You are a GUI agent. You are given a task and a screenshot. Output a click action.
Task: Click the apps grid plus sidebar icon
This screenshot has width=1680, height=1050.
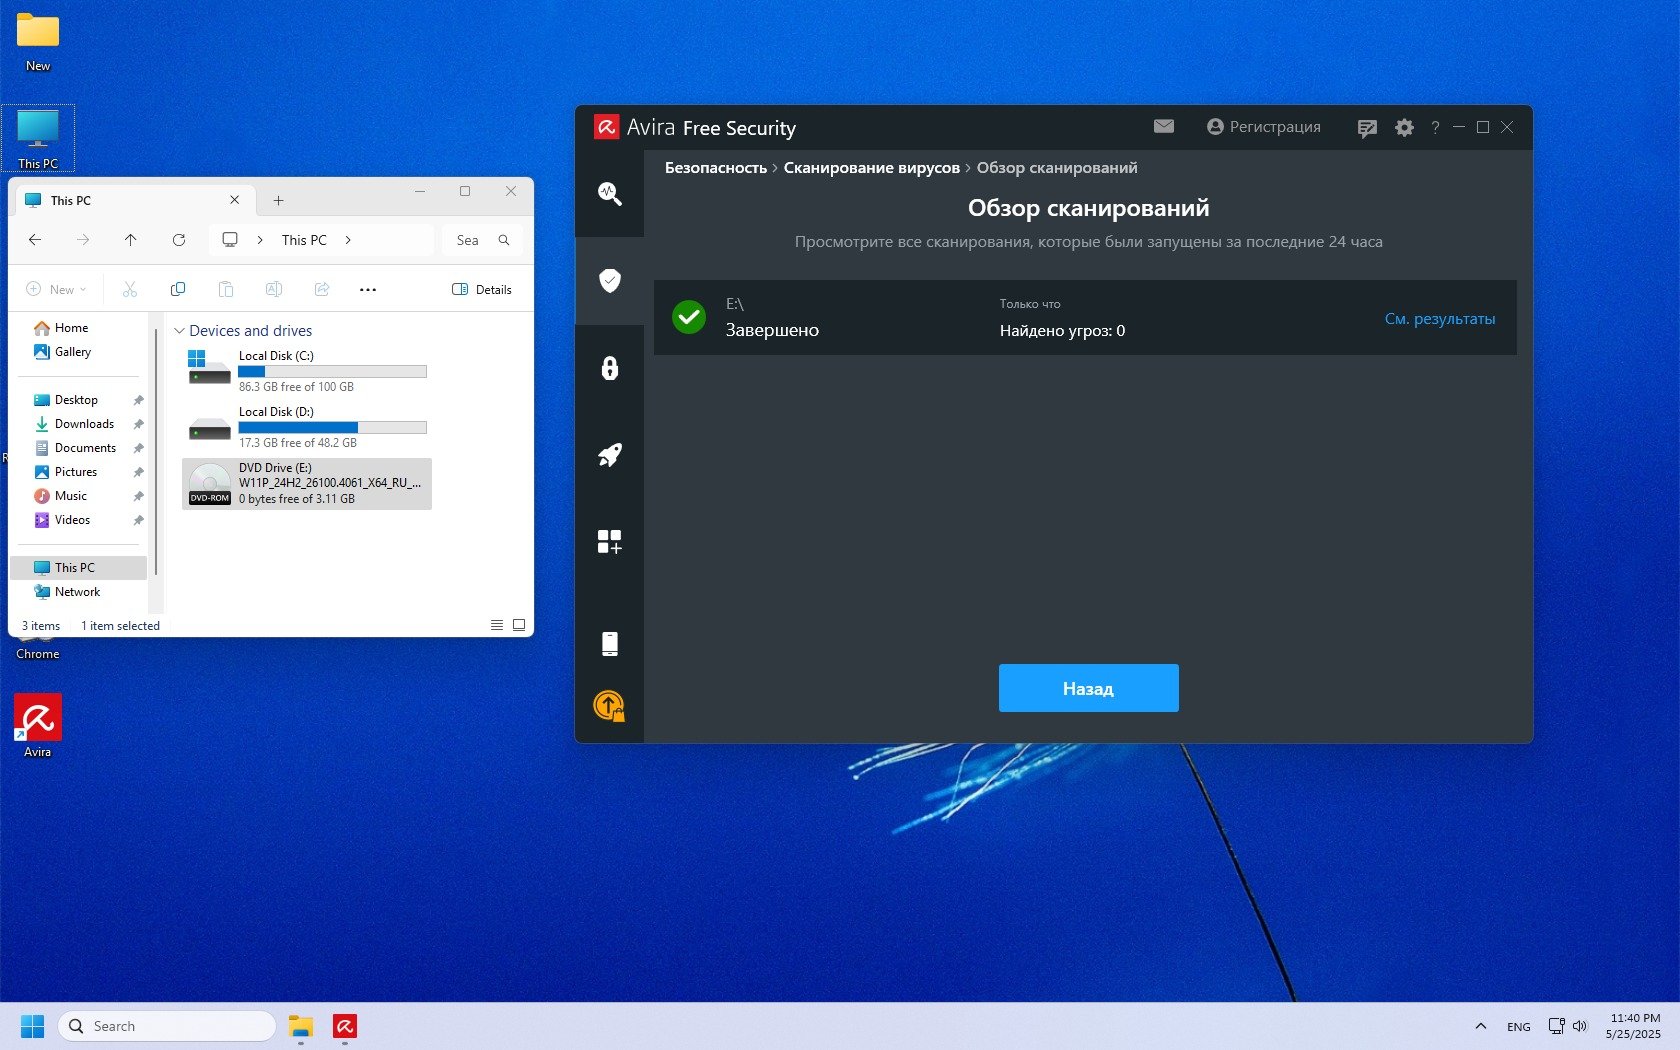(x=609, y=542)
